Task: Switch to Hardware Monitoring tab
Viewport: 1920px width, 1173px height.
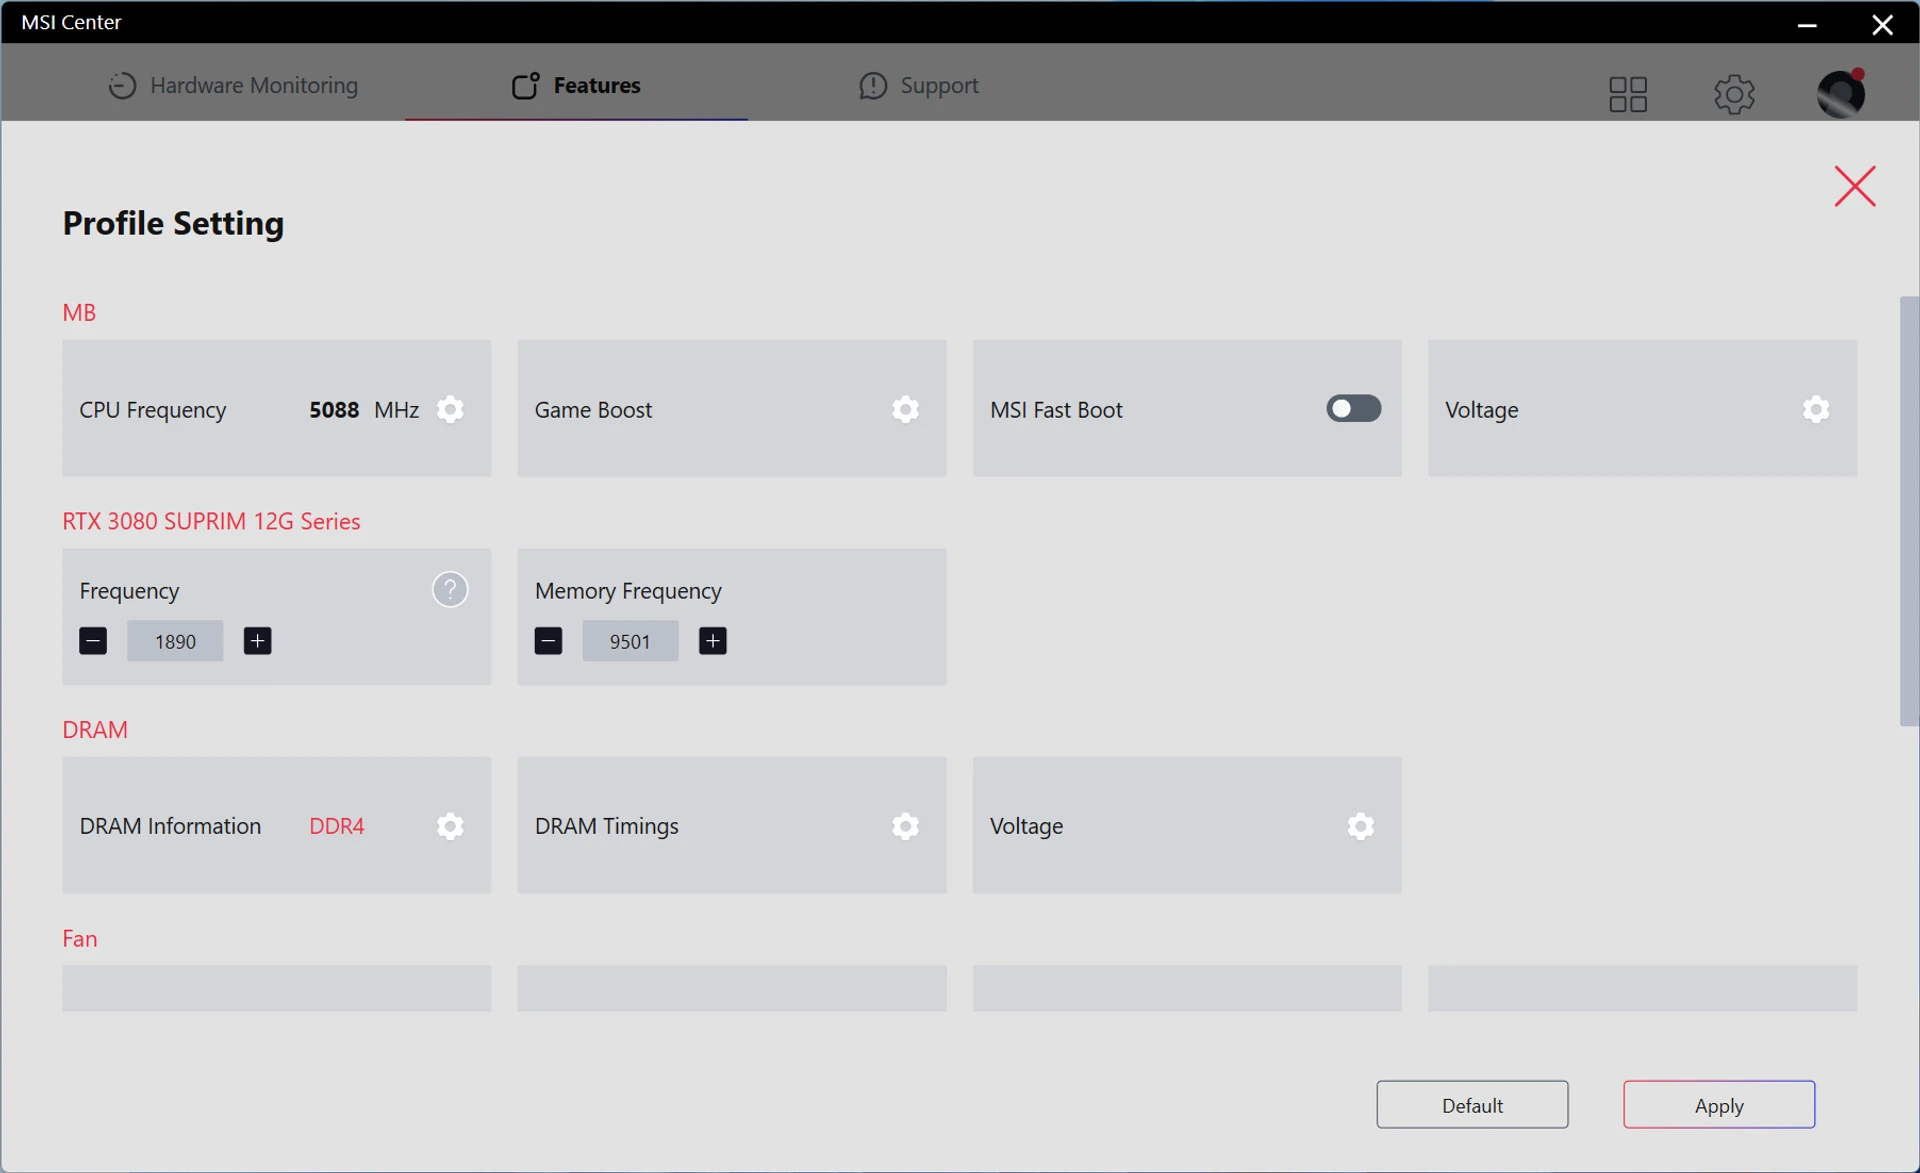Action: click(233, 85)
